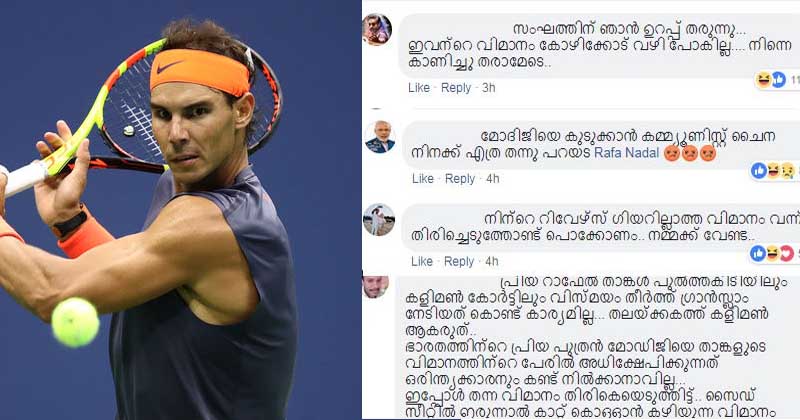The width and height of the screenshot is (800, 420).
Task: Open the Modi profile picture avatar
Action: [x=380, y=137]
